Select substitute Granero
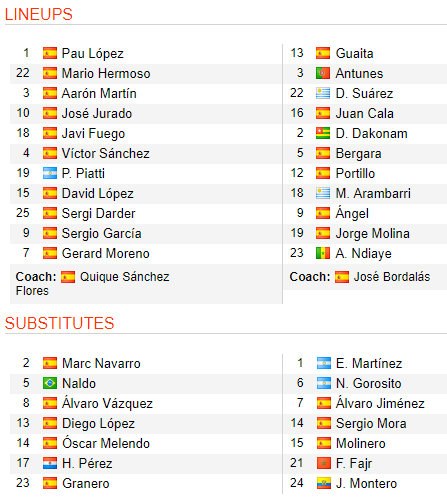Screen dimensions: 447x497 click(x=86, y=483)
